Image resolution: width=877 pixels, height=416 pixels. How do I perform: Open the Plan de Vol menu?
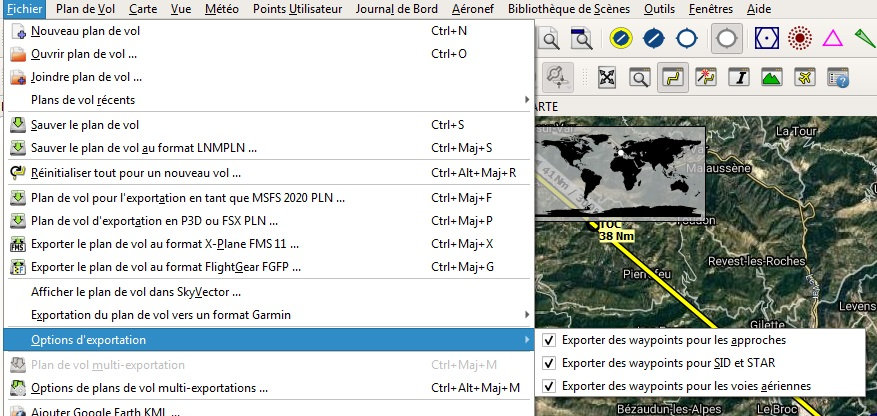click(x=84, y=9)
